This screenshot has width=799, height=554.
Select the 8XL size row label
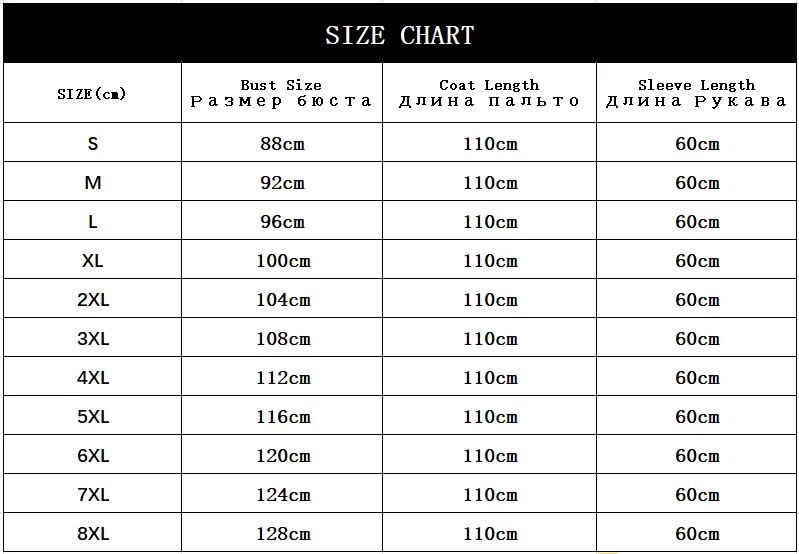click(92, 534)
